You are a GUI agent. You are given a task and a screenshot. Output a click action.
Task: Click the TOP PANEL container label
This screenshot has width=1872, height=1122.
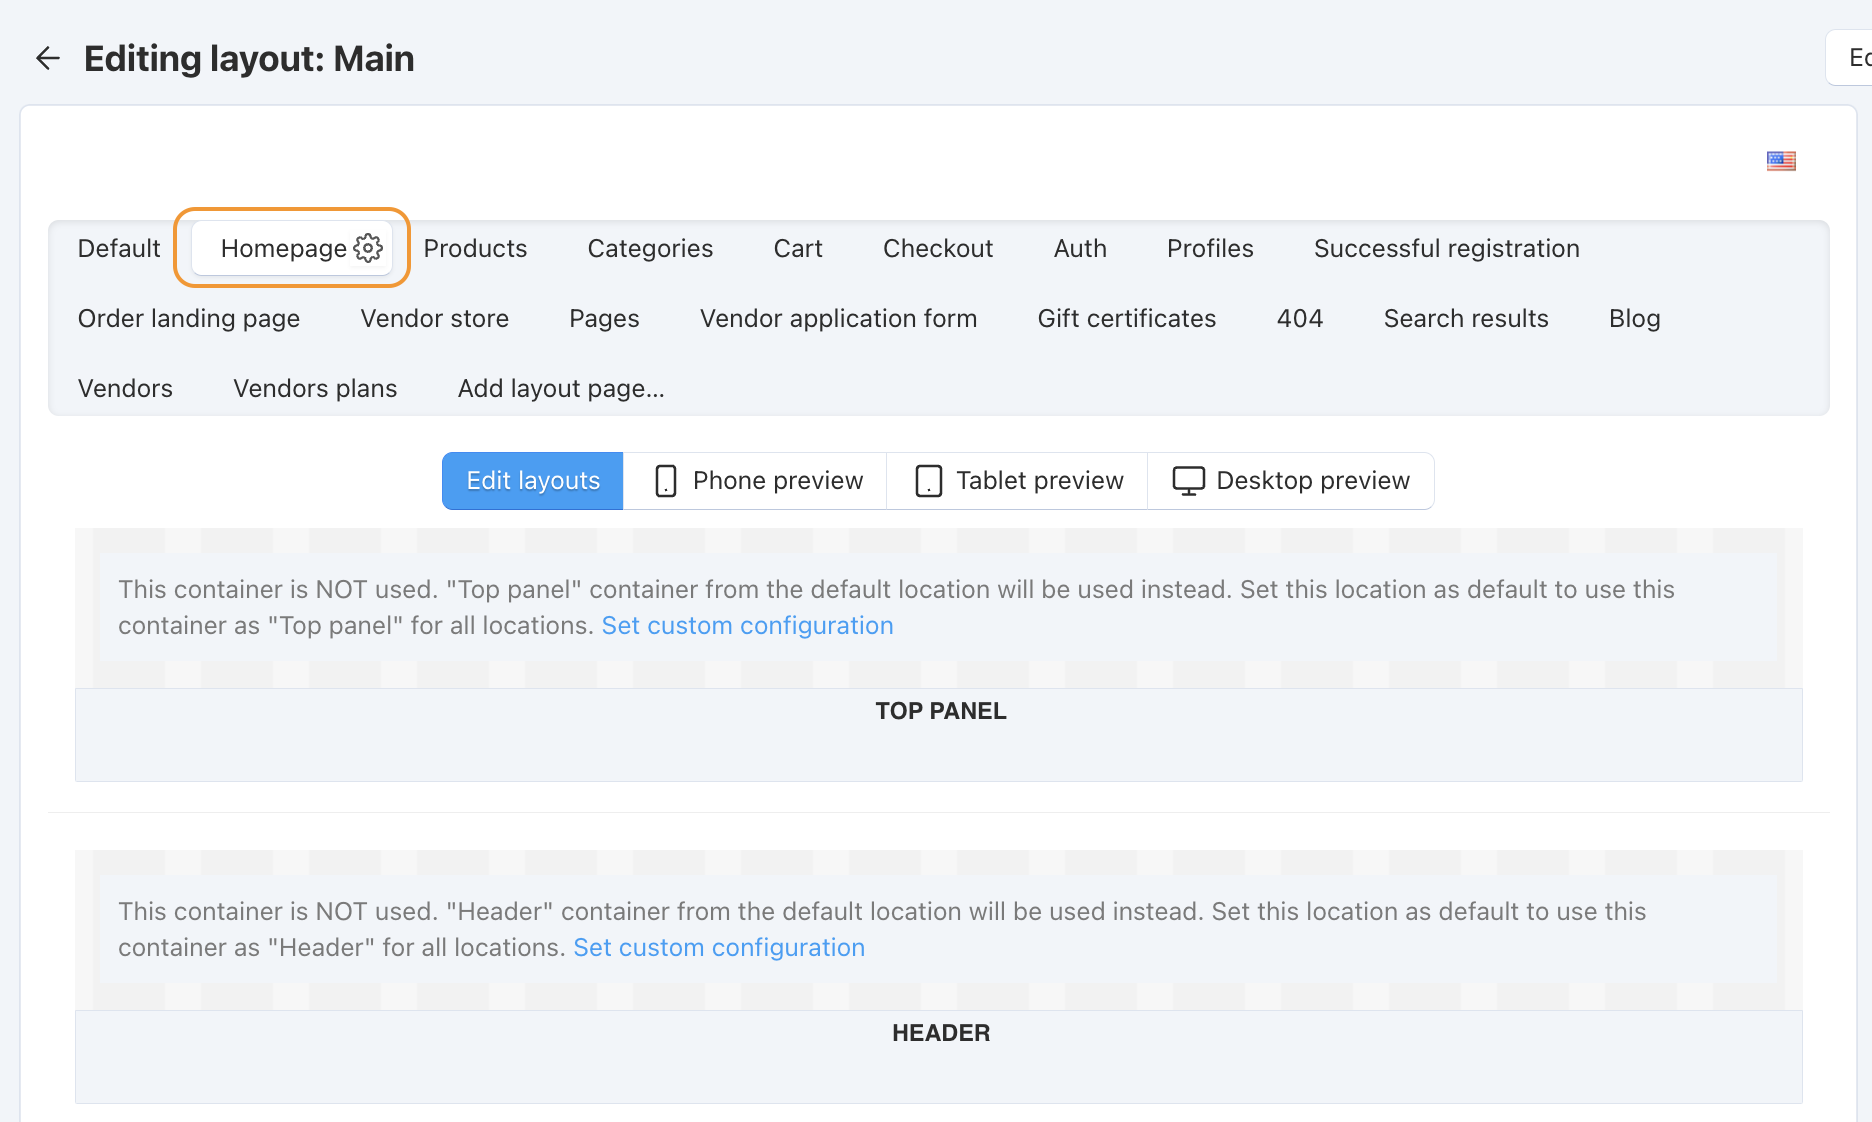click(941, 711)
